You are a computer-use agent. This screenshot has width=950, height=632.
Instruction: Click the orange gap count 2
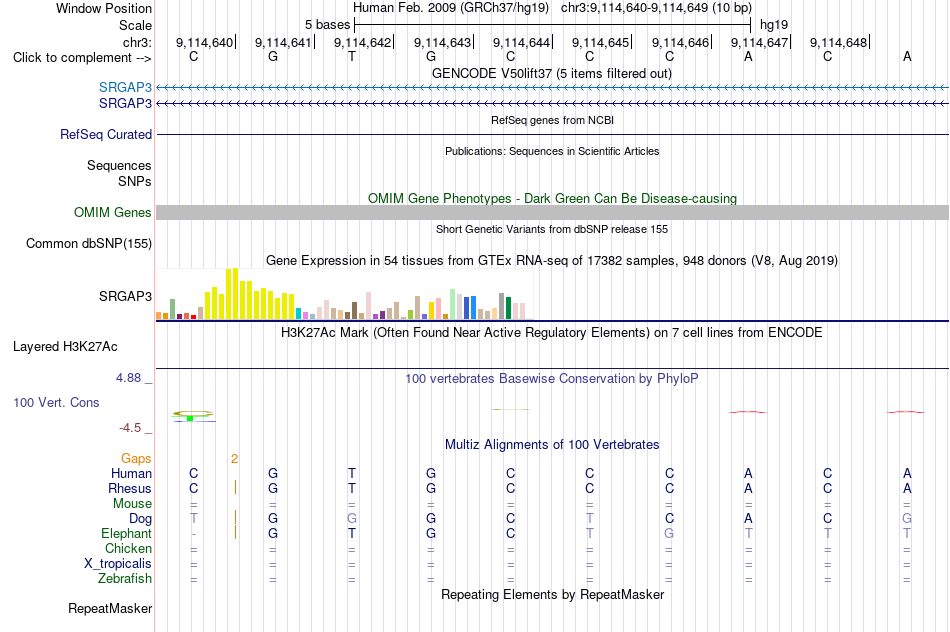(x=234, y=459)
